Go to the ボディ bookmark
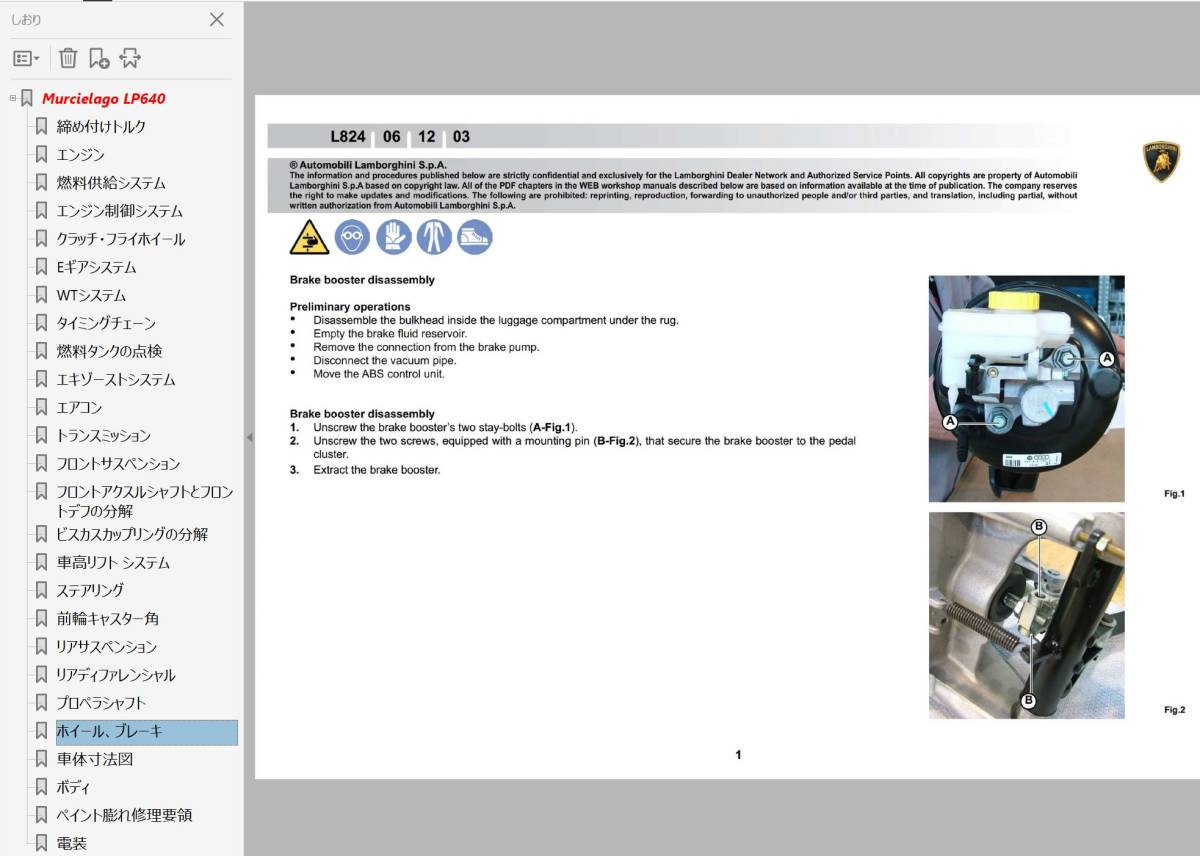 pos(74,787)
